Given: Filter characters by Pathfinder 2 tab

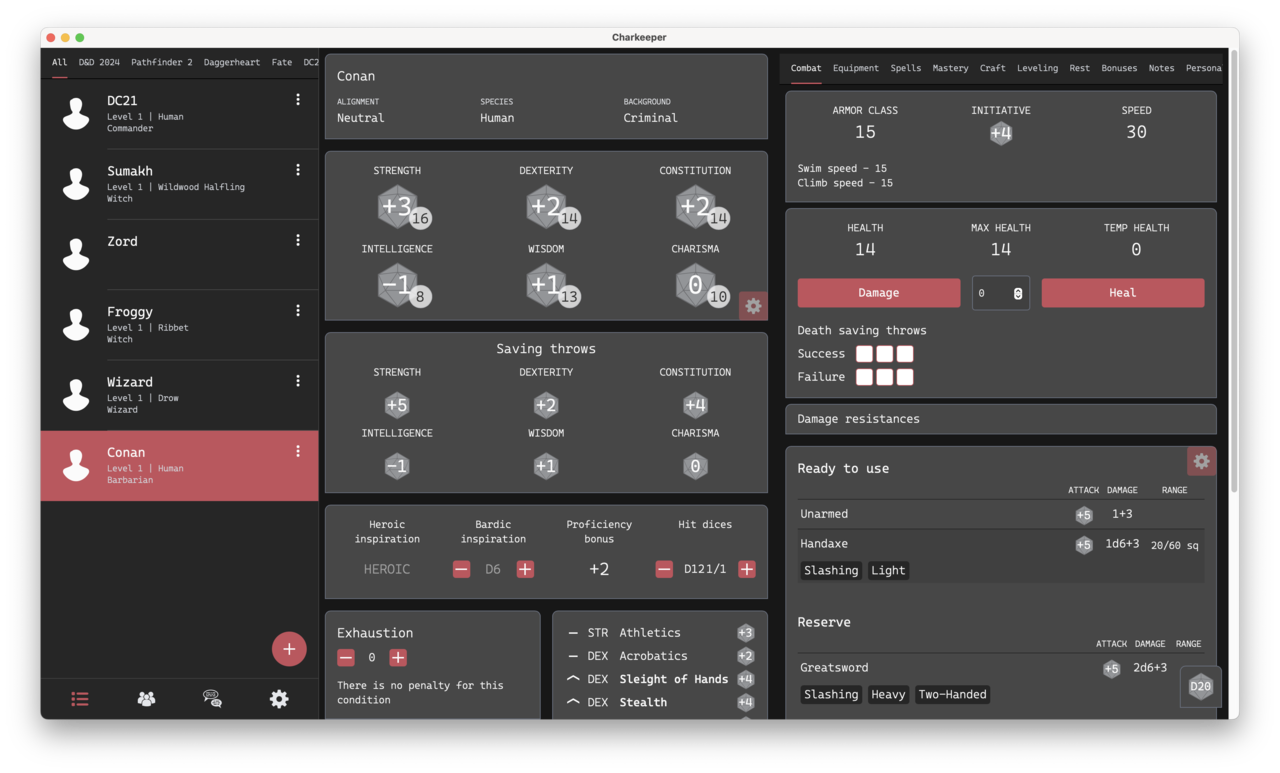Looking at the screenshot, I should [161, 62].
